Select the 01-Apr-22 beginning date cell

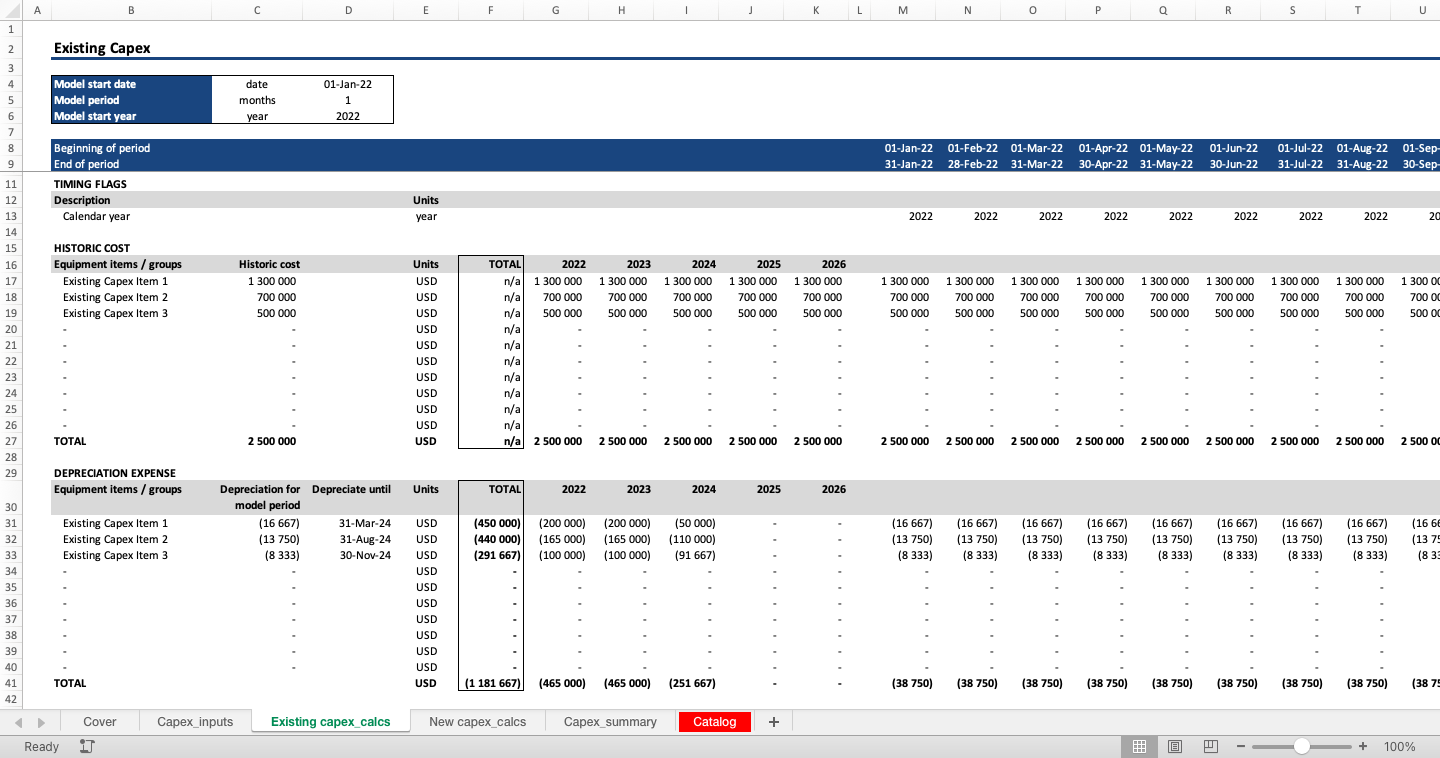(1098, 148)
